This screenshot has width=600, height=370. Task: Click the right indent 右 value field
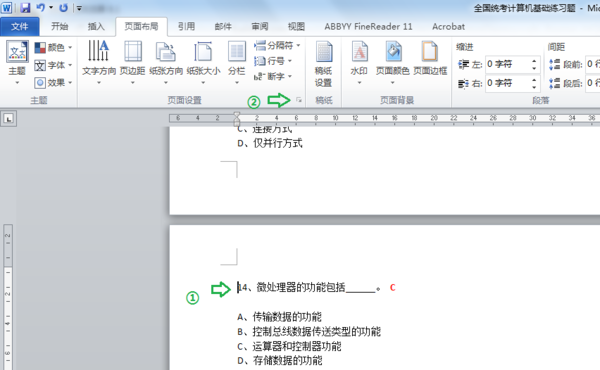[508, 83]
